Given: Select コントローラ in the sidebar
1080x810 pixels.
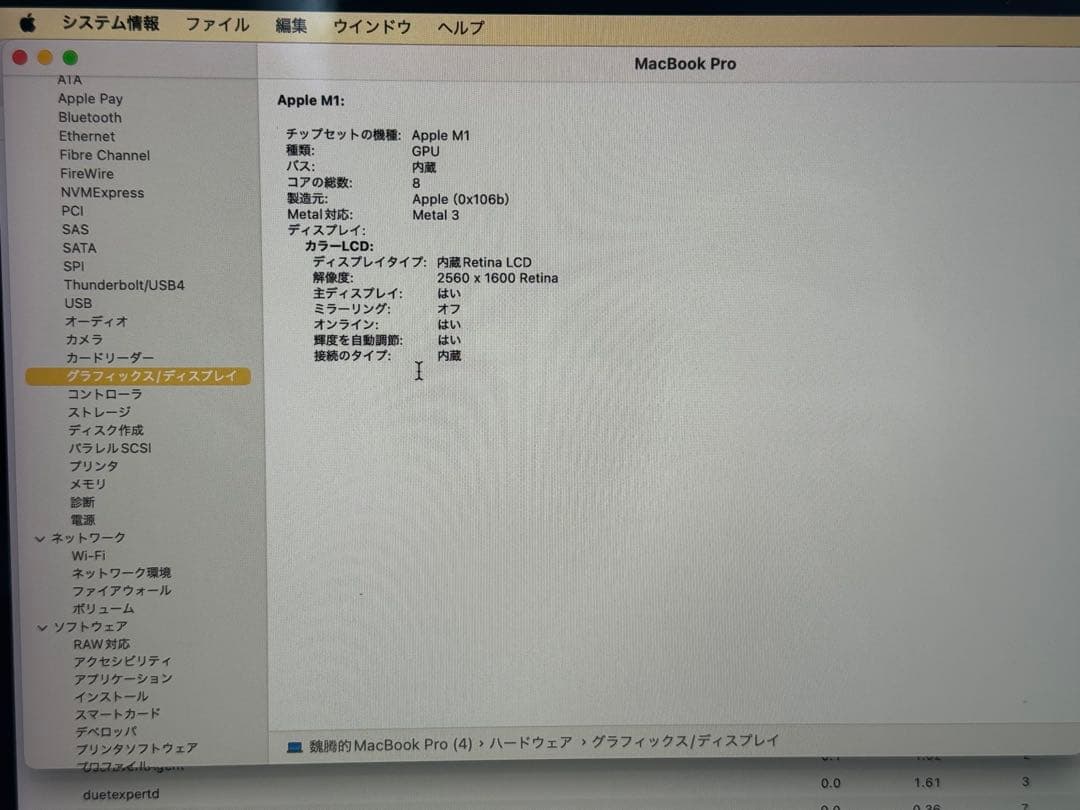Looking at the screenshot, I should pos(105,394).
